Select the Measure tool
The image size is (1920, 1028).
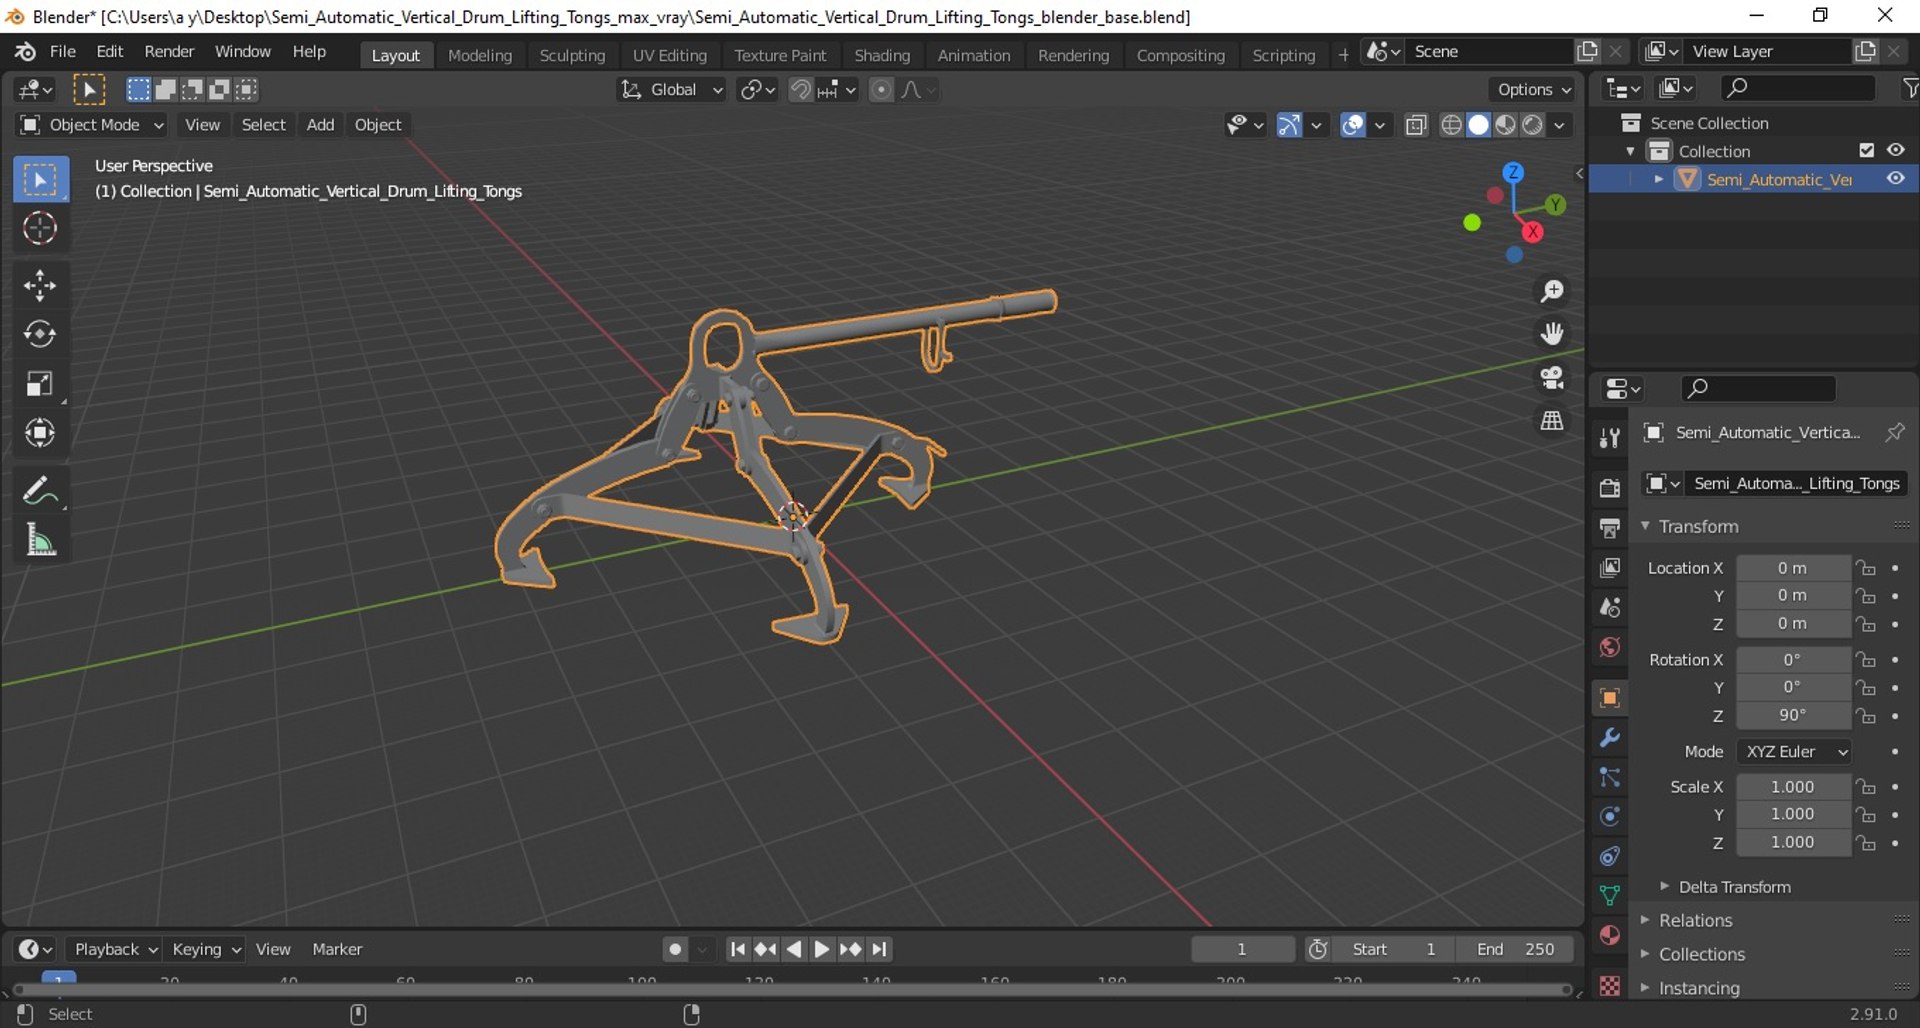click(x=40, y=540)
